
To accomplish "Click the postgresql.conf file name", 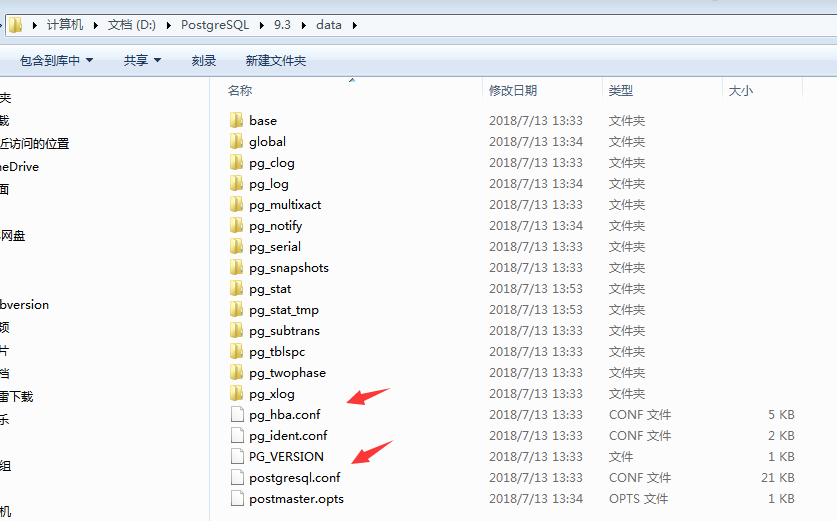I will (x=295, y=478).
